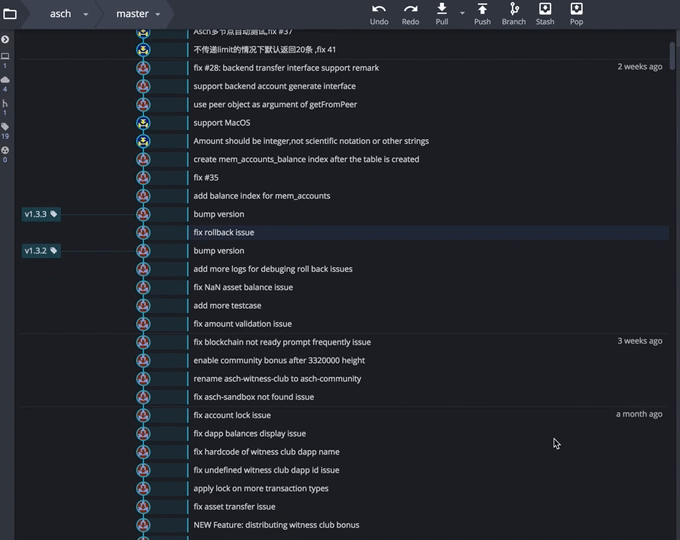Expand the collapsed left sidebar panel
Screen dimensions: 680x540
[5, 39]
